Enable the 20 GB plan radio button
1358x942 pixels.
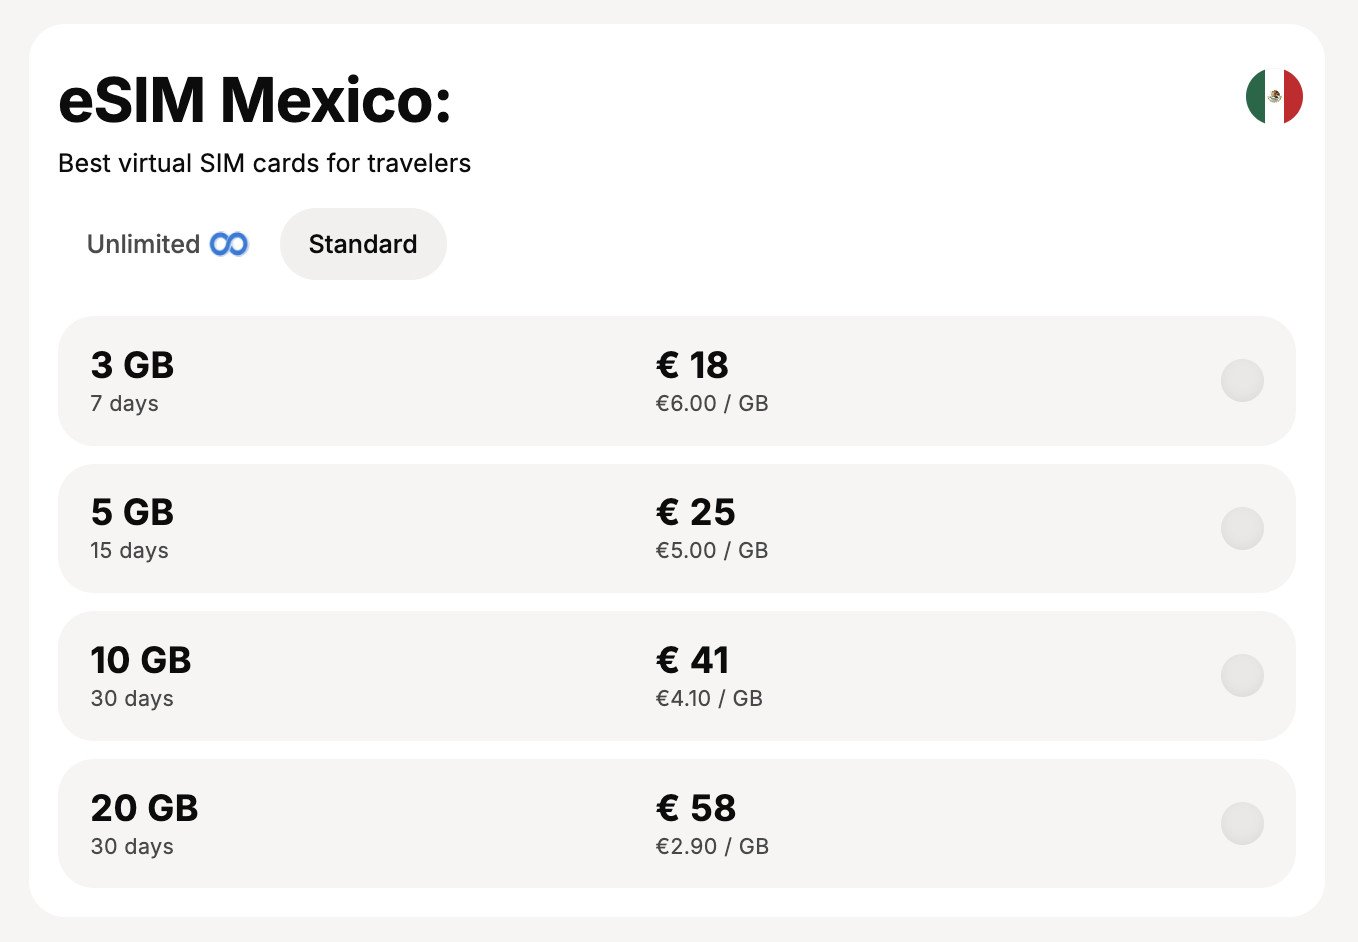pyautogui.click(x=1242, y=823)
